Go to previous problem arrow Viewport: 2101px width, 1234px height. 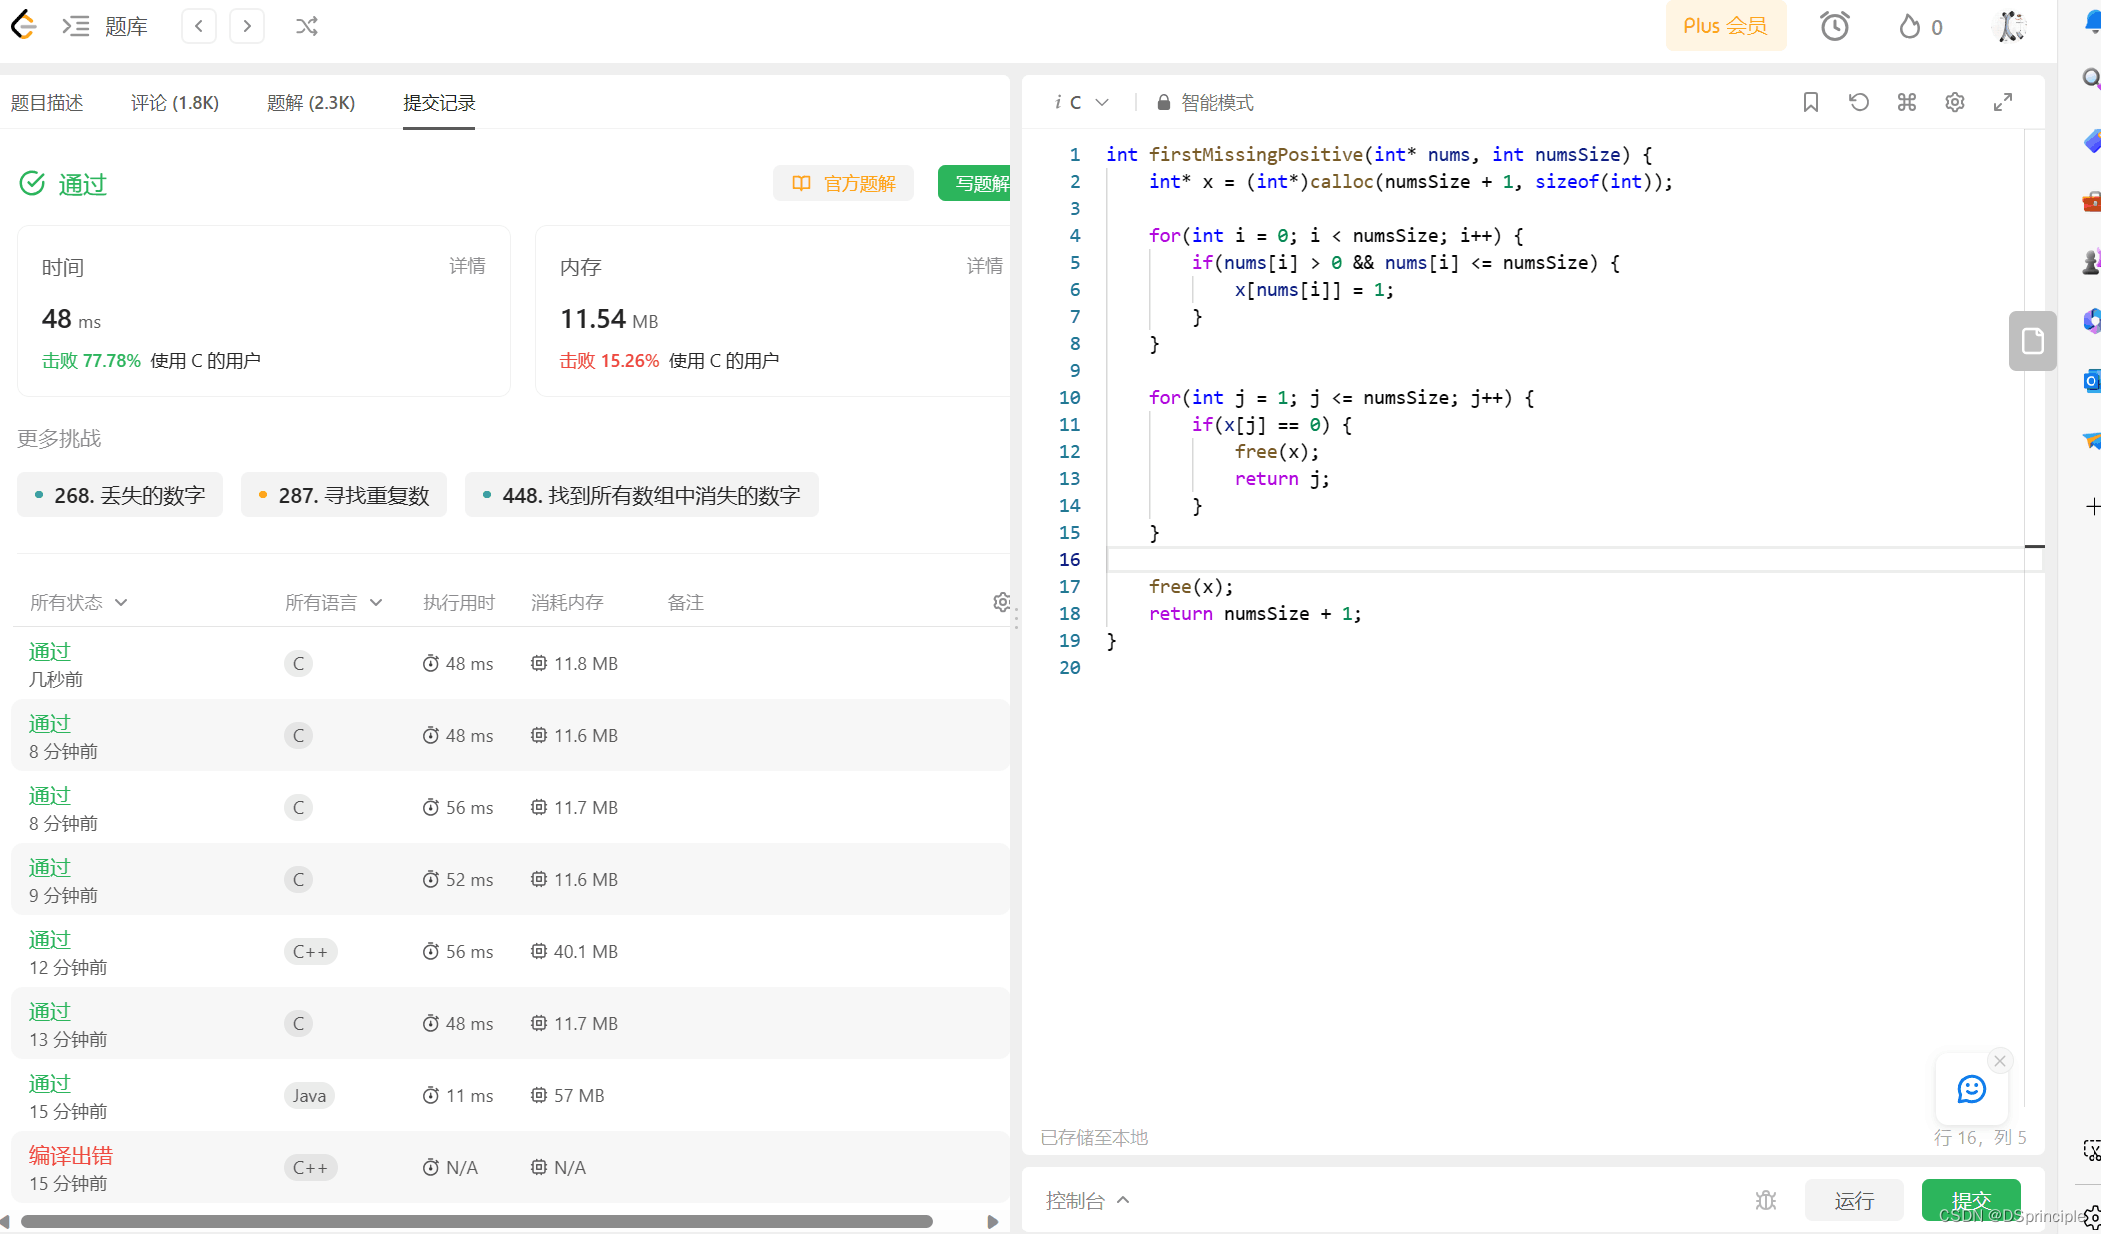coord(199,26)
